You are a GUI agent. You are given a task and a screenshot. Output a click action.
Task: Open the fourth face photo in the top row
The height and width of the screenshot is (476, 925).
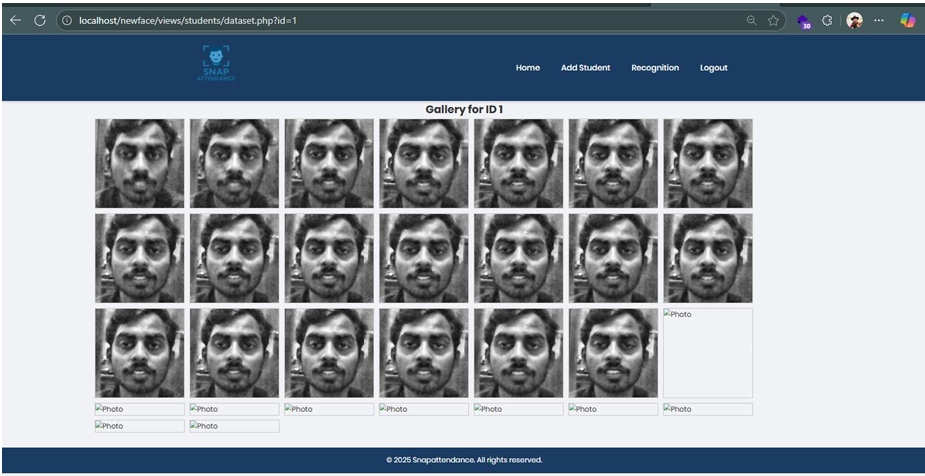424,163
